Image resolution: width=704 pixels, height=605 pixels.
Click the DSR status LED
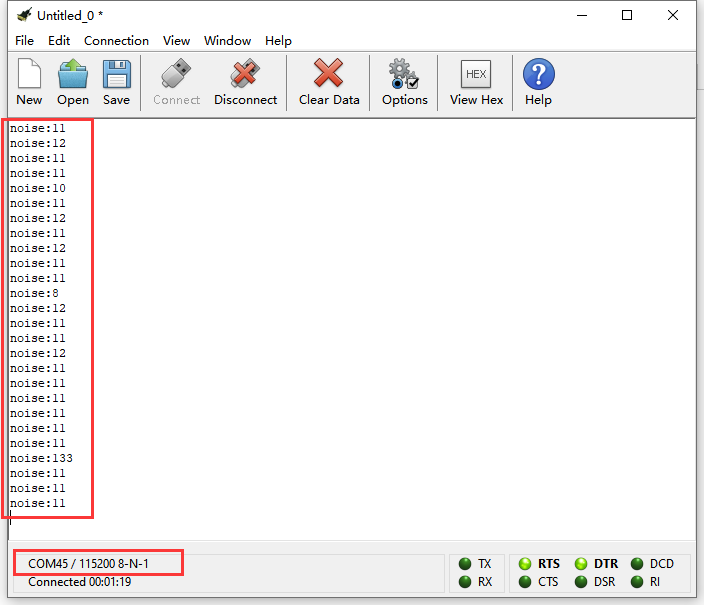coord(581,582)
